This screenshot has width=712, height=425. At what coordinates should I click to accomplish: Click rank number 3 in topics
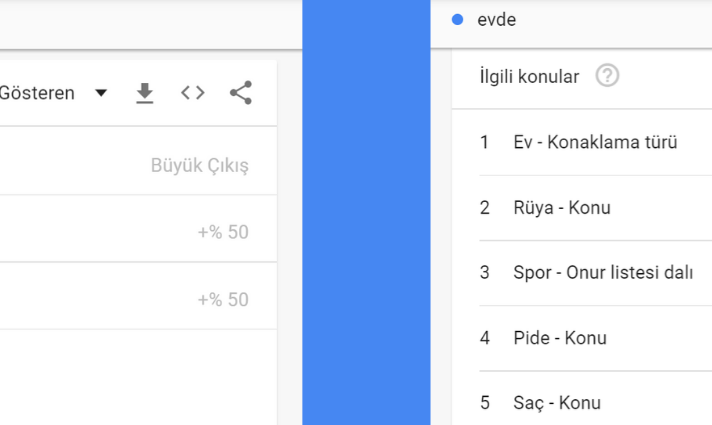click(485, 272)
